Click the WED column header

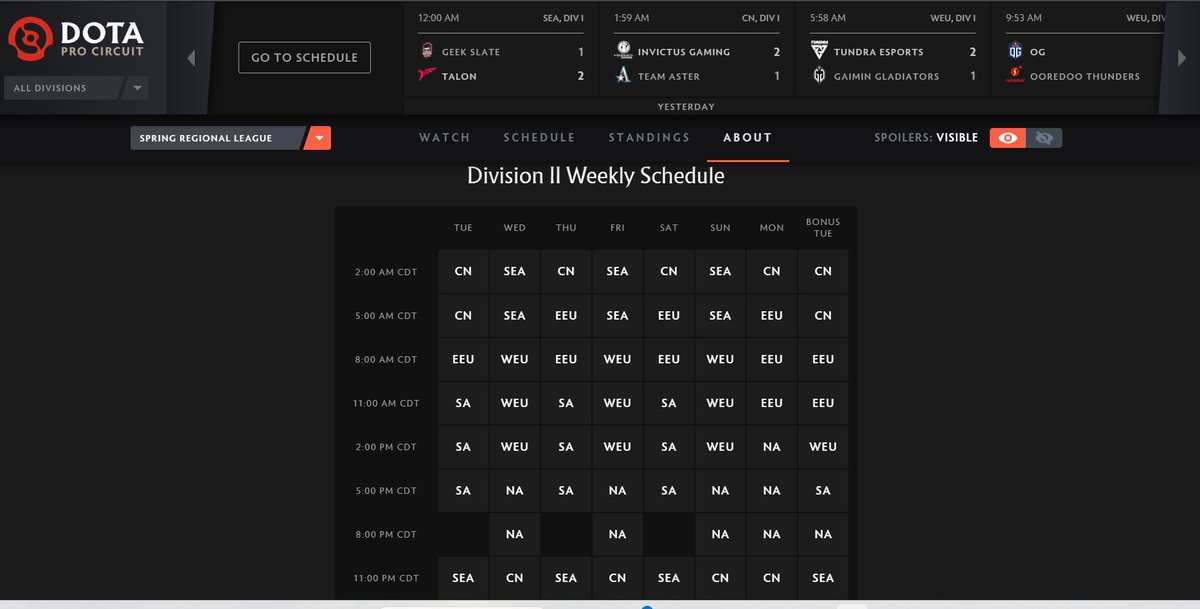pos(514,228)
